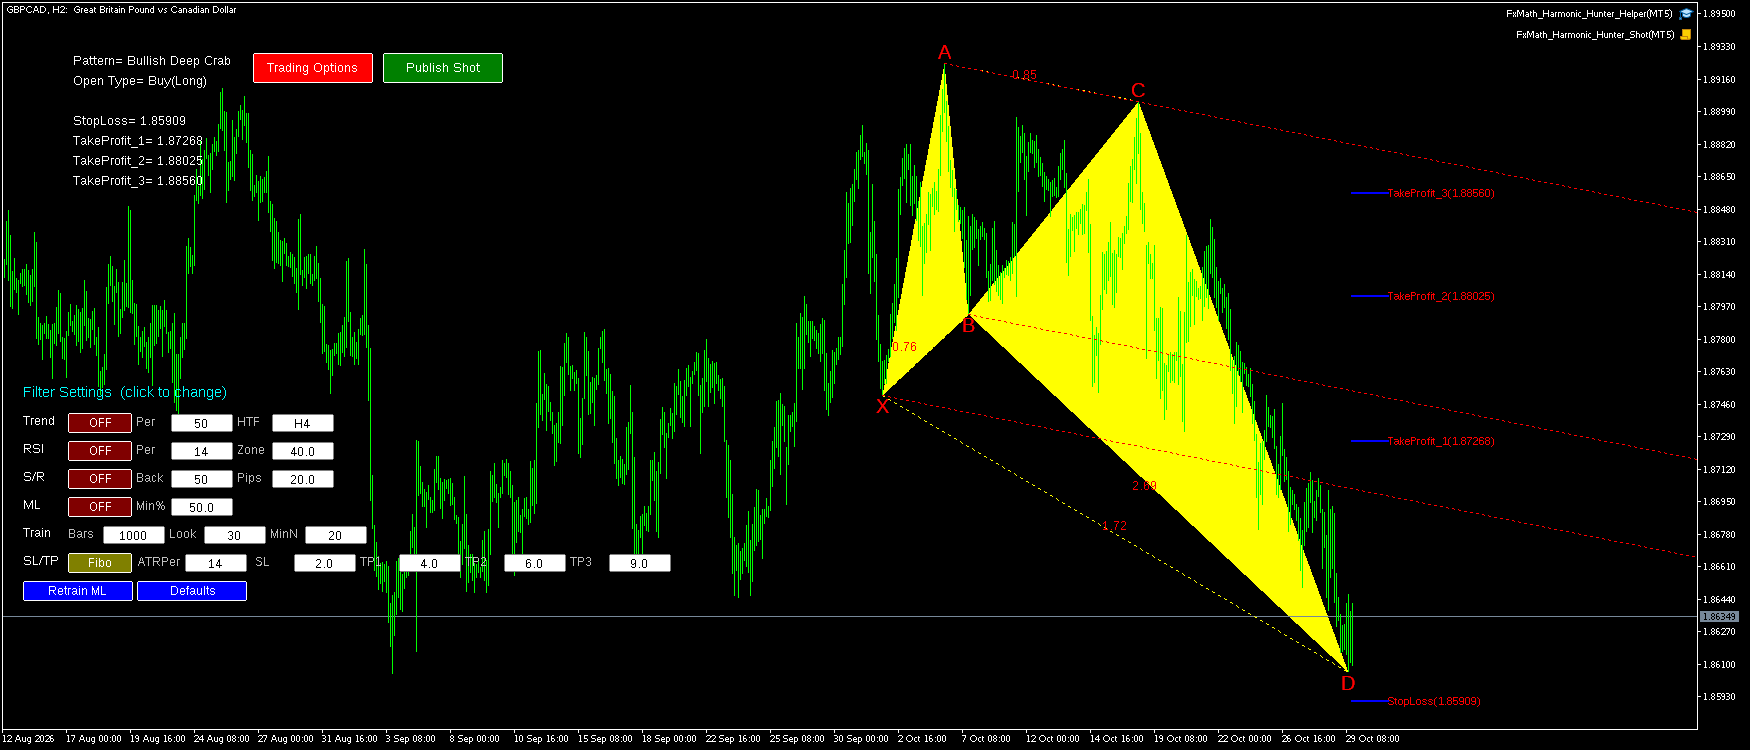This screenshot has height=750, width=1750.
Task: Switch the SL/TP Fibo mode button
Action: (100, 563)
